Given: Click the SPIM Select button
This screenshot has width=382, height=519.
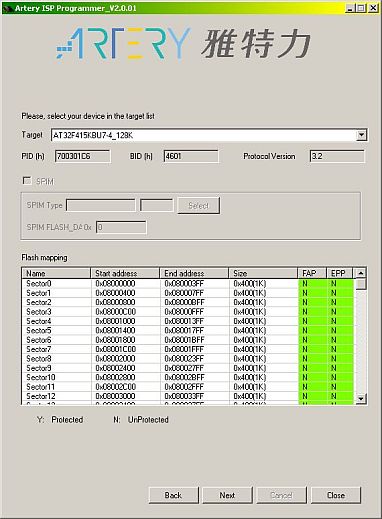Looking at the screenshot, I should coord(198,206).
